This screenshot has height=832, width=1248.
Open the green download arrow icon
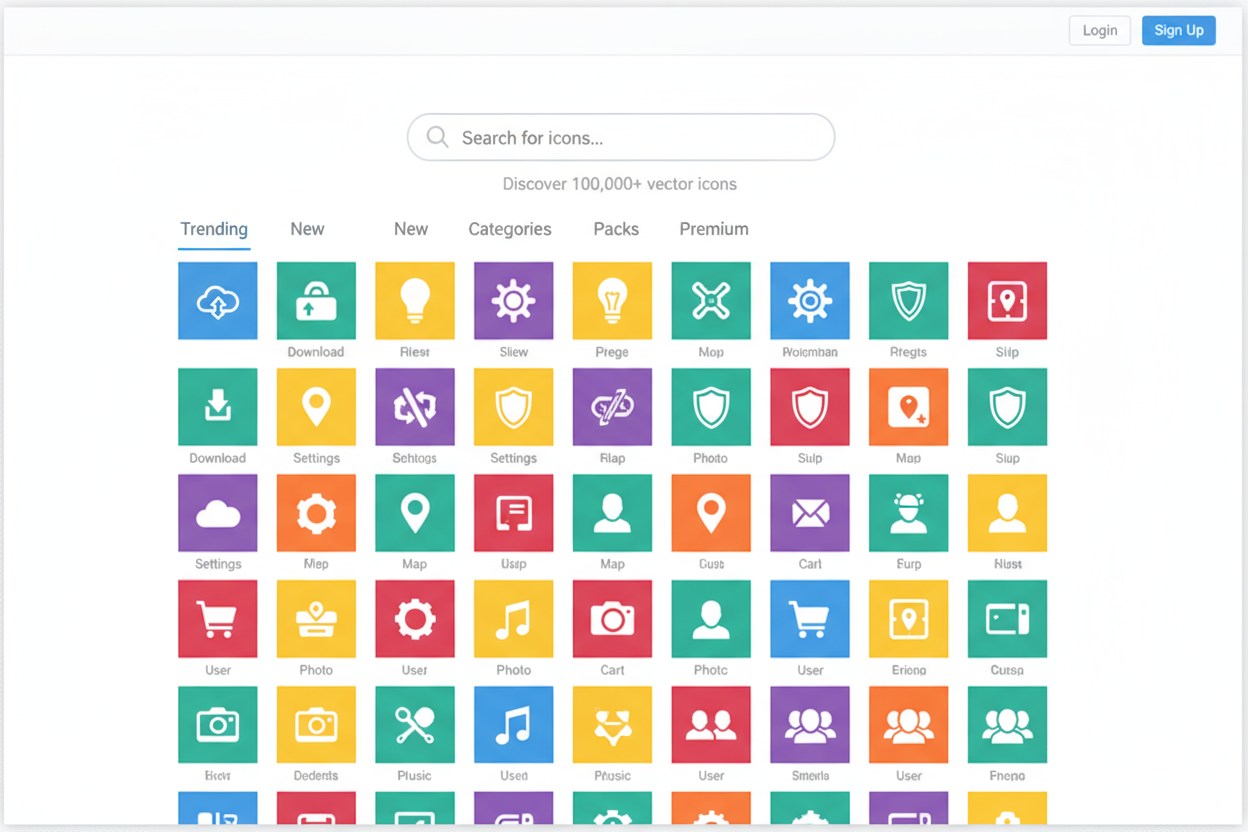(x=217, y=407)
